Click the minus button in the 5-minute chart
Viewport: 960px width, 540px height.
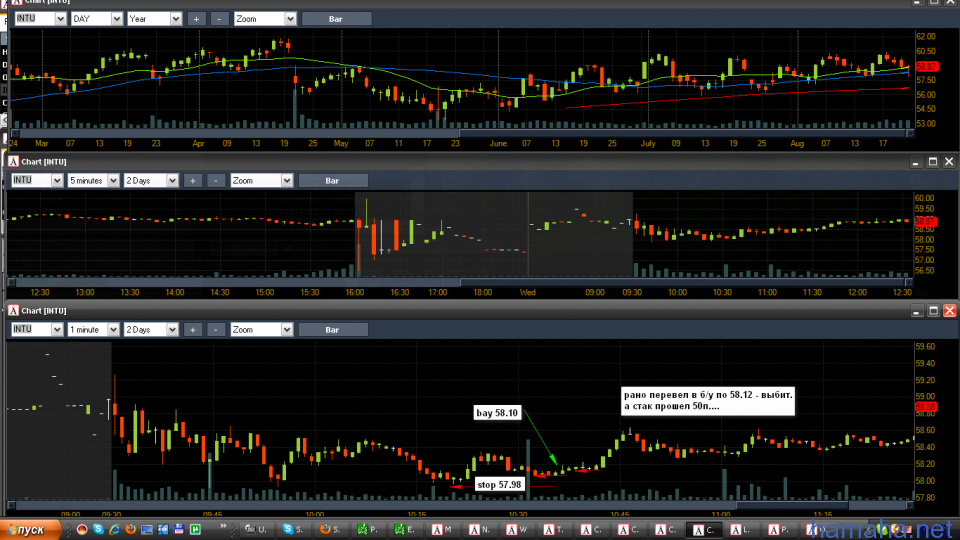(x=216, y=181)
